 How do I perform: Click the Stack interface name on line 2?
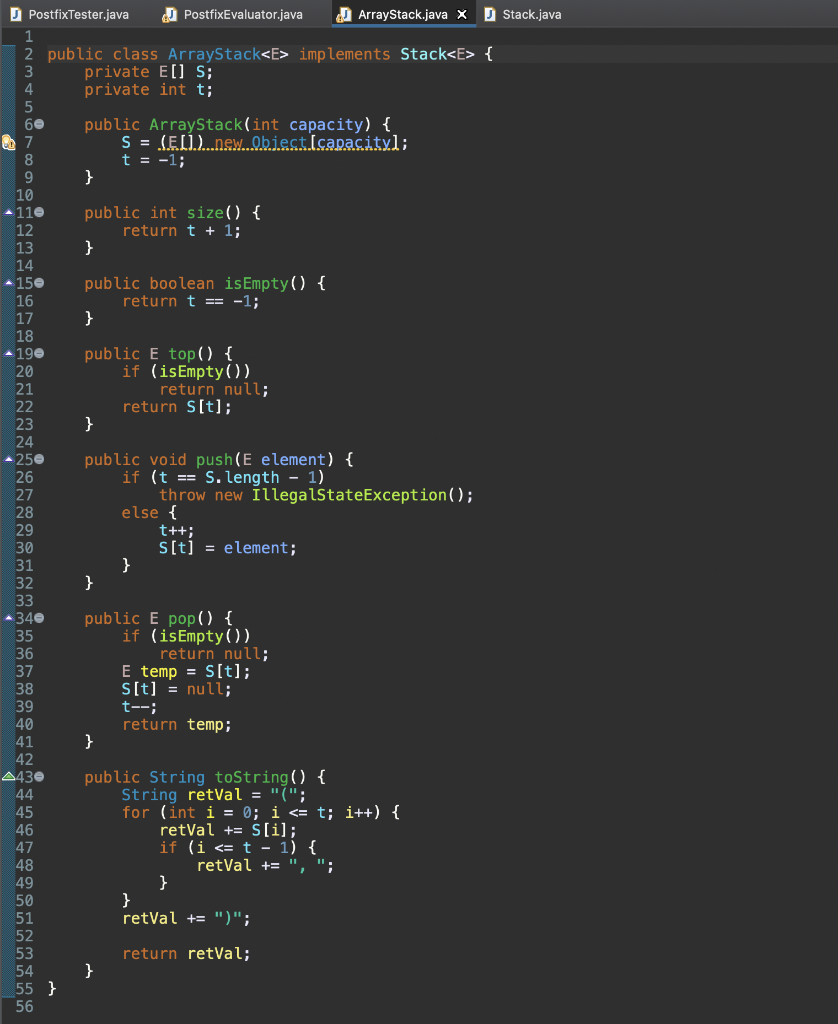coord(423,54)
